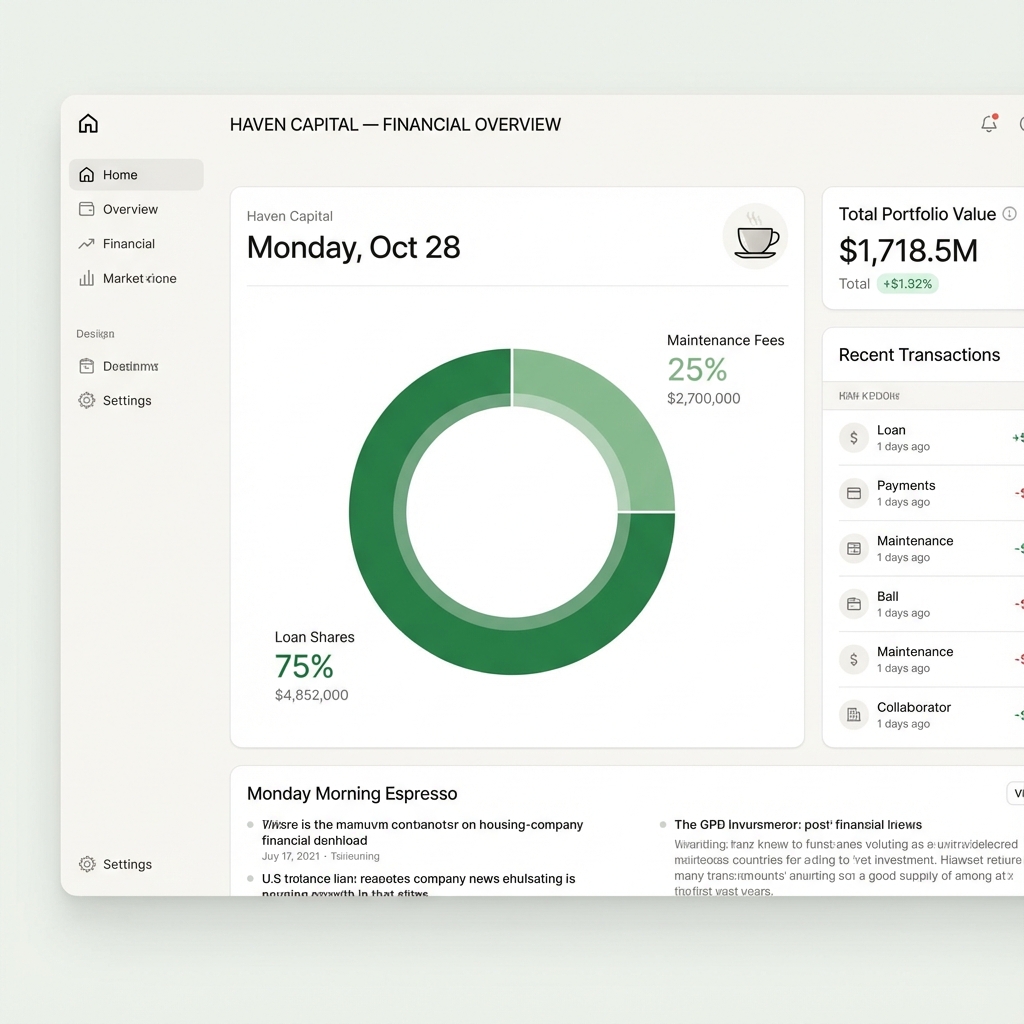Click the Payments transaction card icon
The width and height of the screenshot is (1024, 1024).
coord(853,493)
